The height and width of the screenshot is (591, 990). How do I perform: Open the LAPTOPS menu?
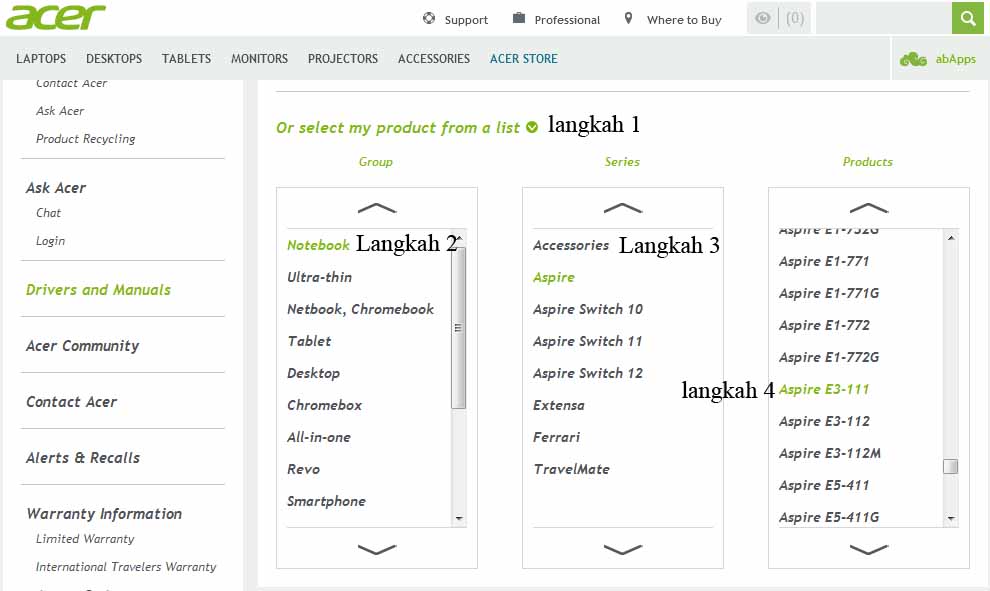(41, 59)
